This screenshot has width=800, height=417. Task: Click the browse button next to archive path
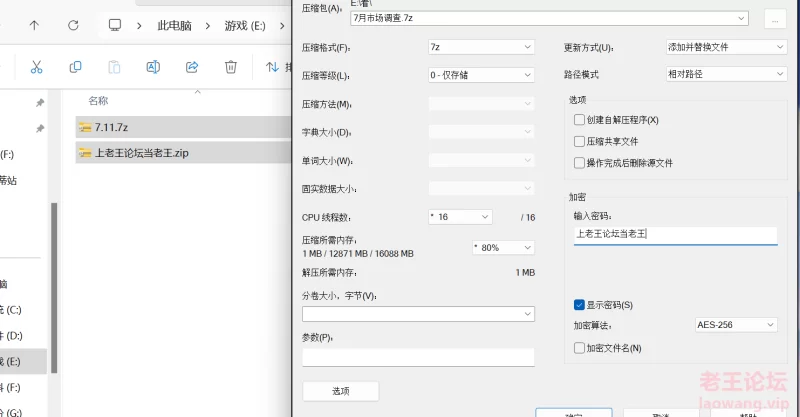(x=773, y=19)
